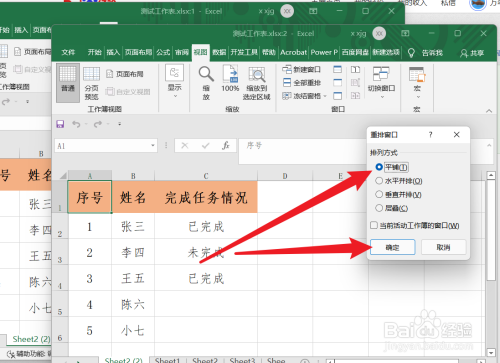Click vertical scrollbar down arrow

click(490, 352)
